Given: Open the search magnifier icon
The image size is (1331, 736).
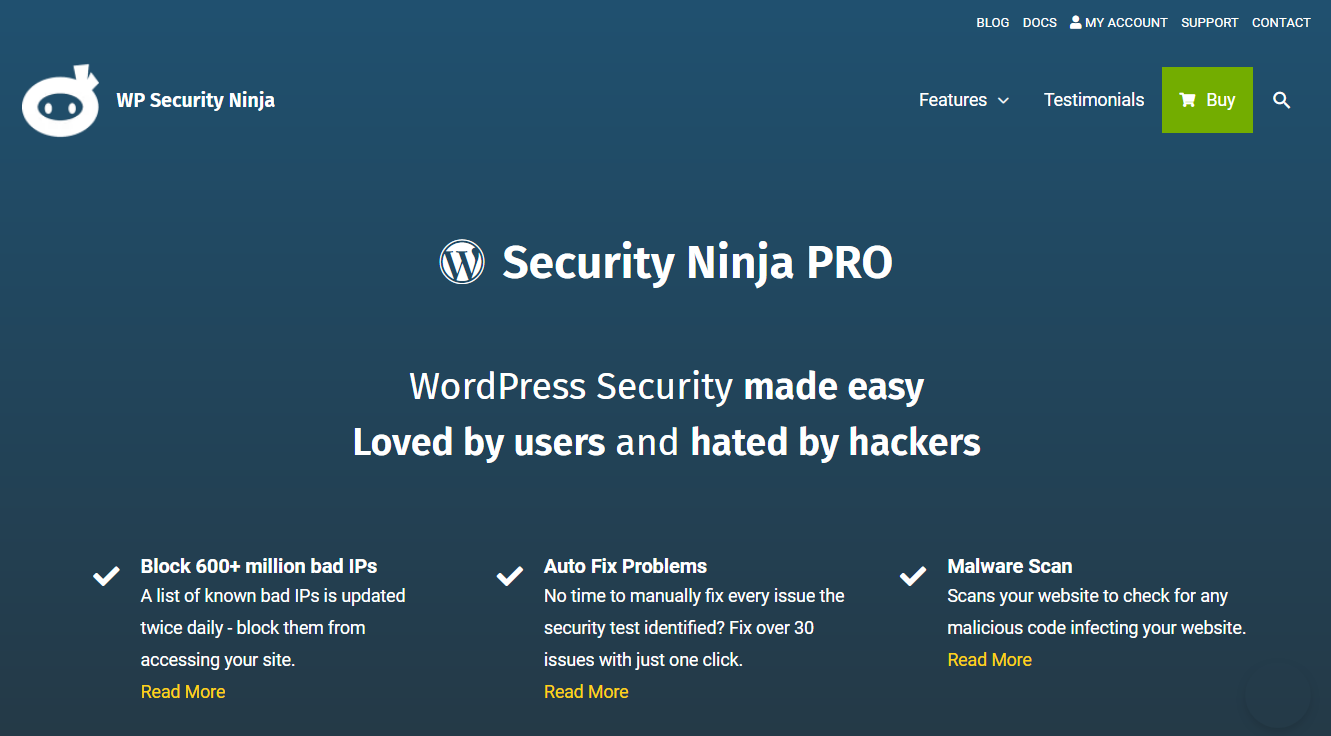Looking at the screenshot, I should click(x=1282, y=100).
